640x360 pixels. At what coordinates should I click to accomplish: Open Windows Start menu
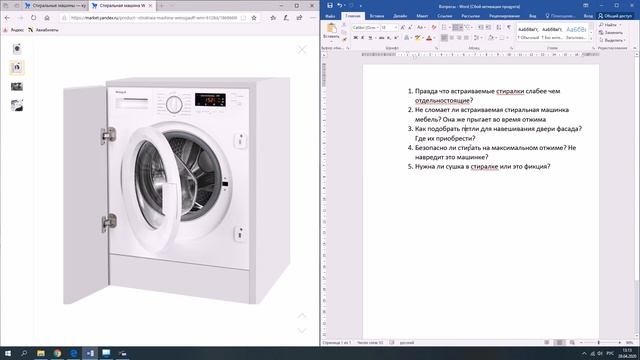click(7, 353)
